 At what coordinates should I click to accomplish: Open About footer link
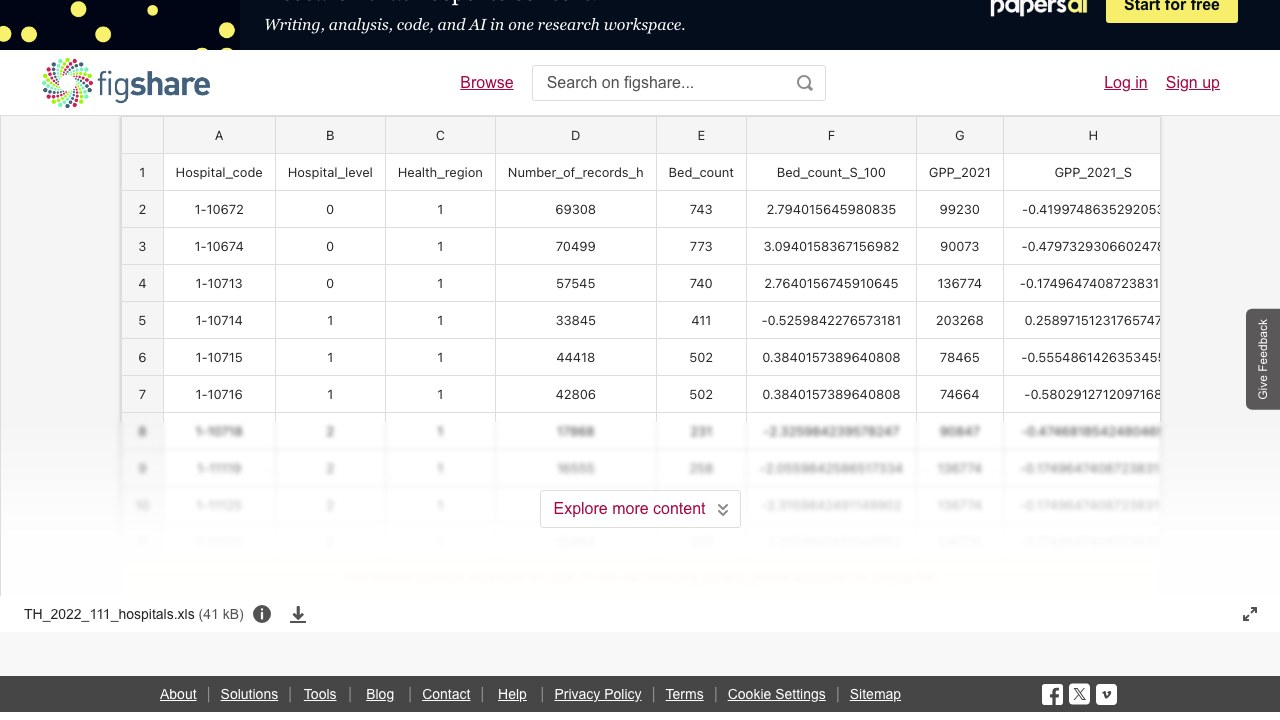[x=178, y=694]
